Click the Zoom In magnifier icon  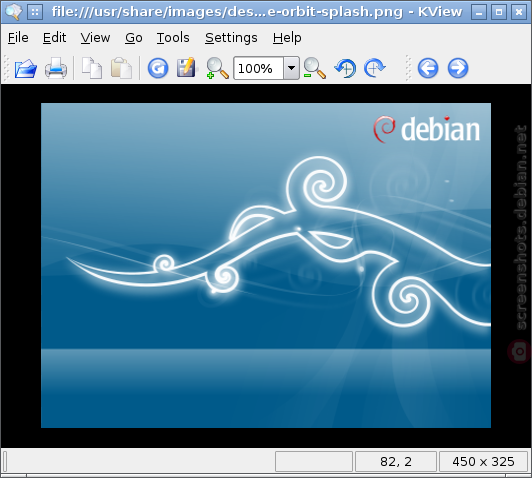[217, 68]
